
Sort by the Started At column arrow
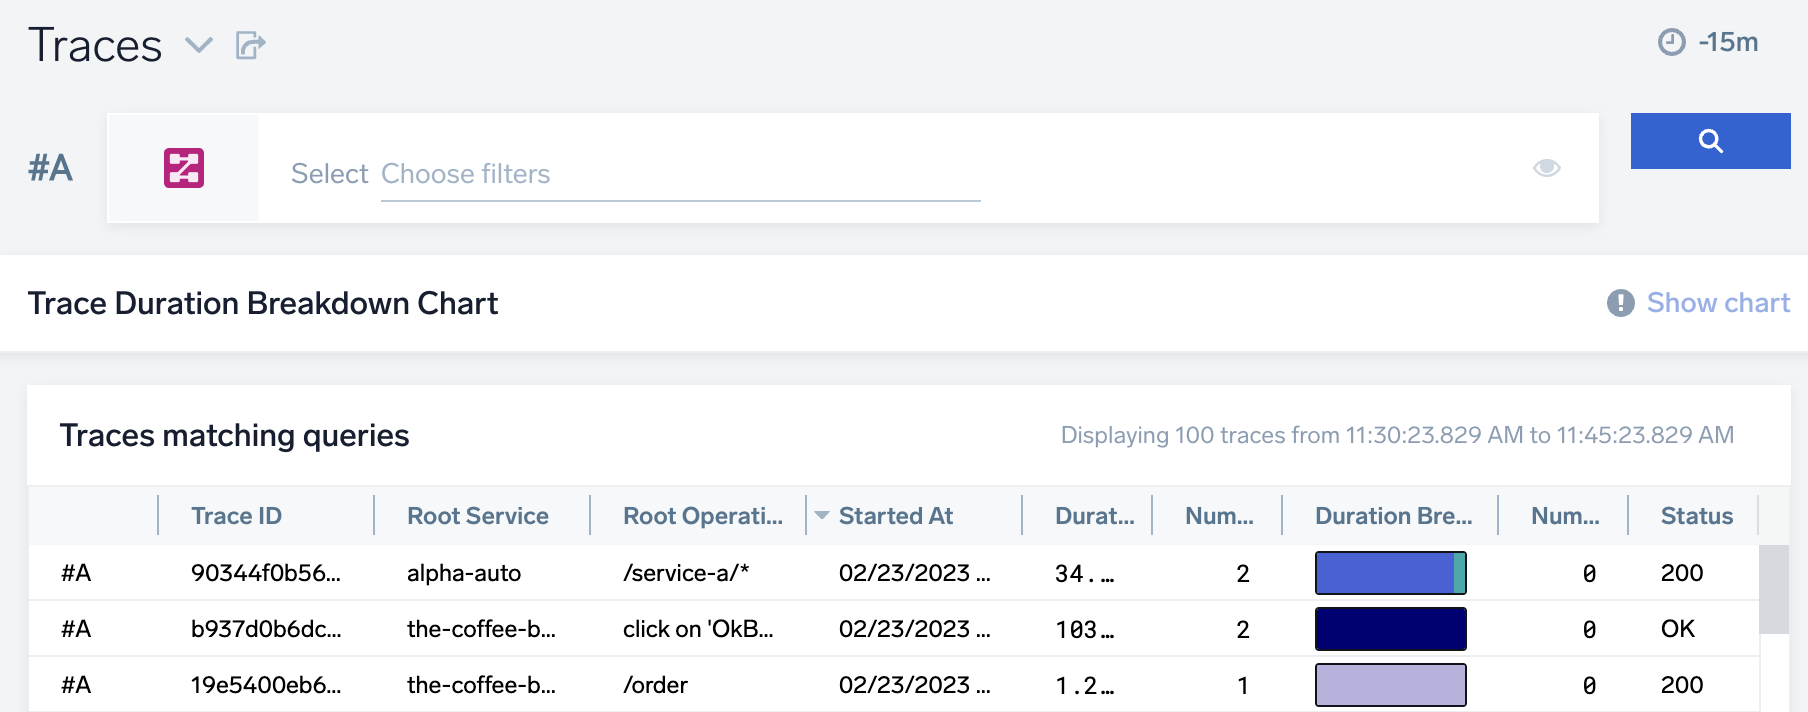coord(822,516)
